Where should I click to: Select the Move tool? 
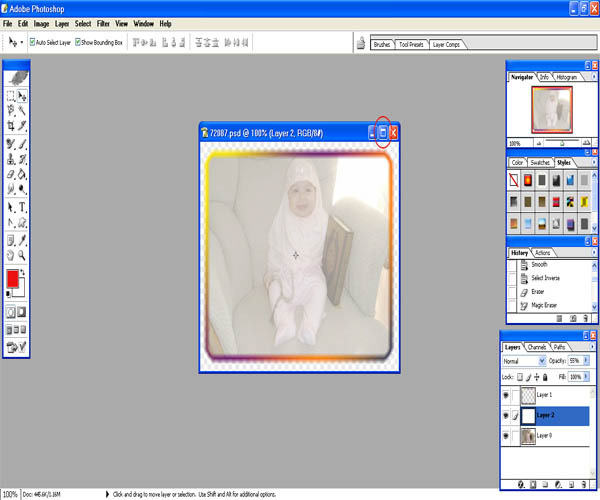pyautogui.click(x=22, y=97)
